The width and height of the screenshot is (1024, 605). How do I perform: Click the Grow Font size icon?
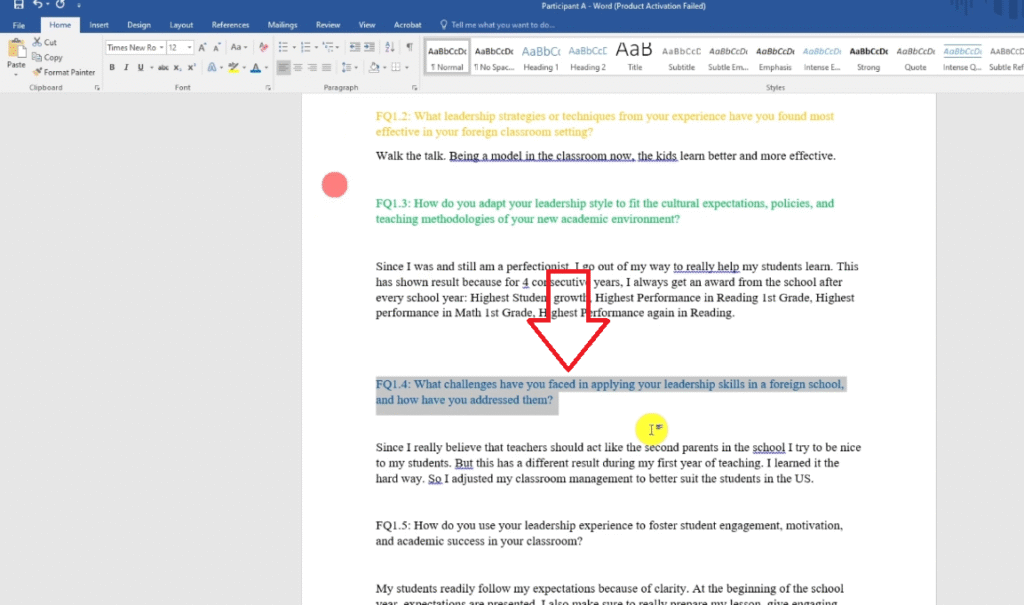(203, 47)
